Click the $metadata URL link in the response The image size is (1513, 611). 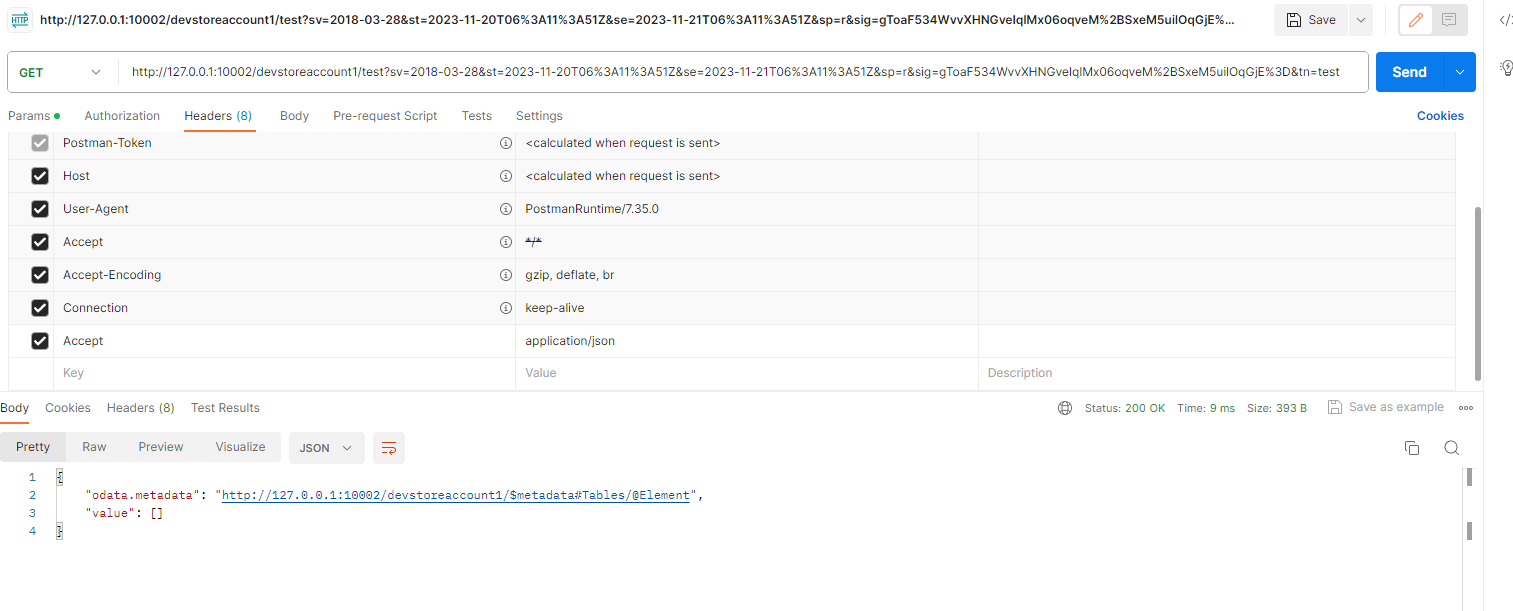456,494
